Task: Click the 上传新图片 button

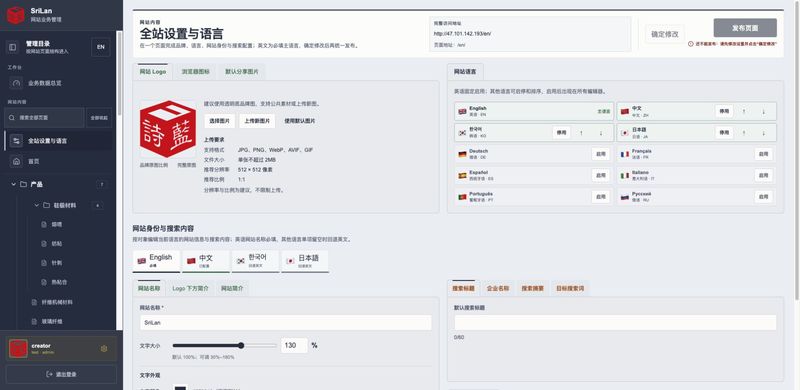Action: [257, 121]
